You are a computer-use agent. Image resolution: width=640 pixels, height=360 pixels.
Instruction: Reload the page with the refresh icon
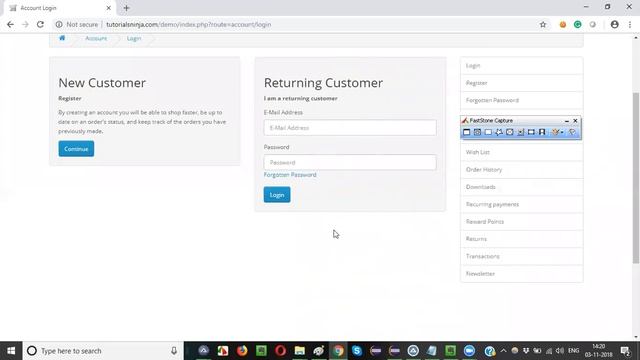(x=40, y=24)
